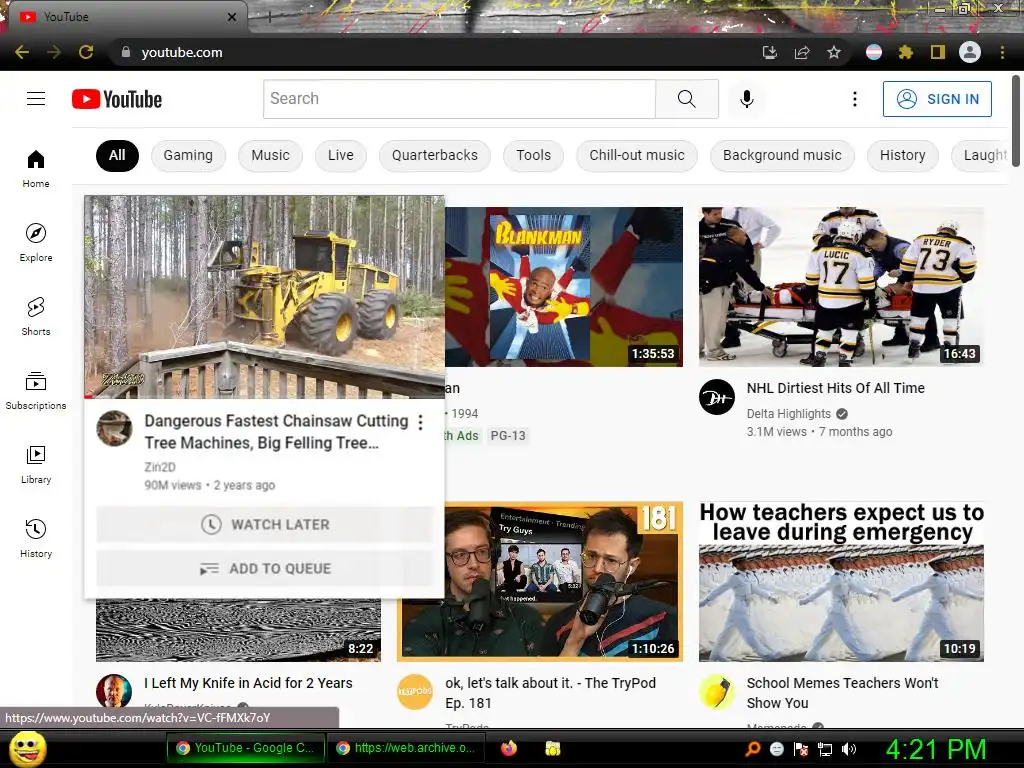Click the chainsaw tree machine thumbnail

pyautogui.click(x=264, y=296)
